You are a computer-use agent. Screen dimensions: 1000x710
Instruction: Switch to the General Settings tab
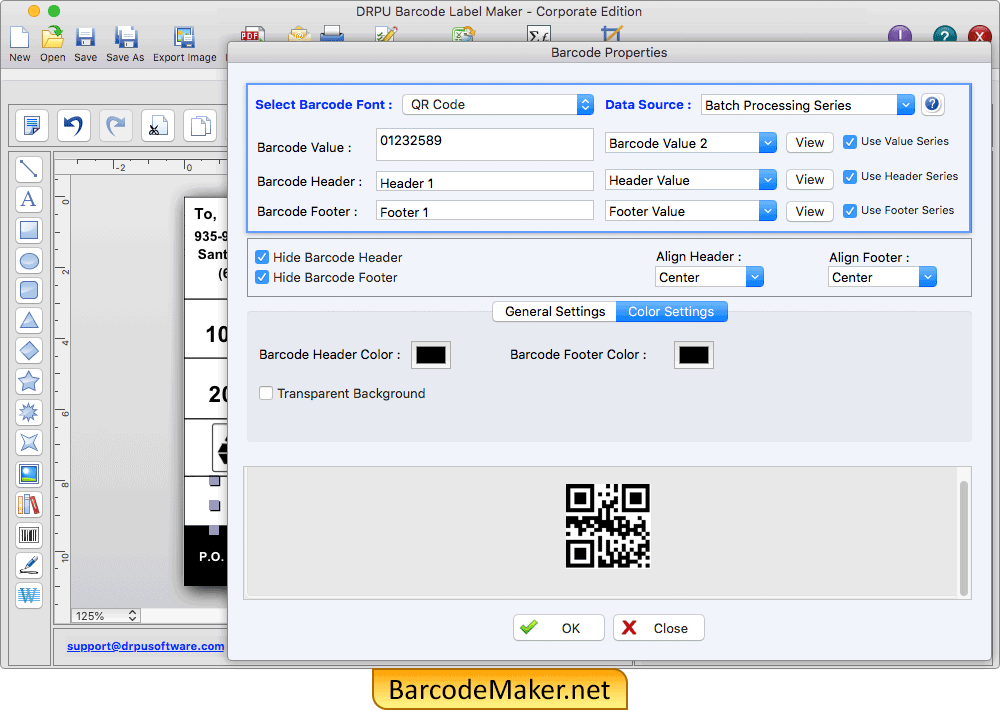pyautogui.click(x=554, y=311)
